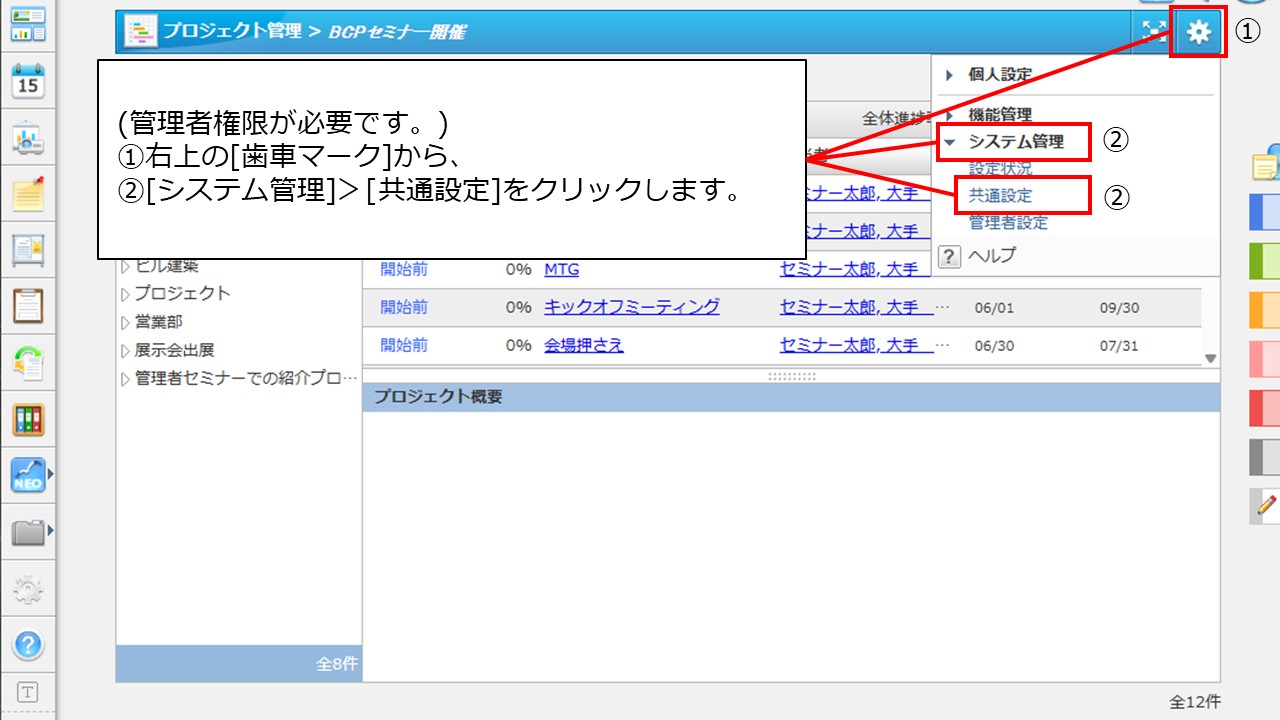Open the gray folder icon in sidebar

[x=28, y=532]
